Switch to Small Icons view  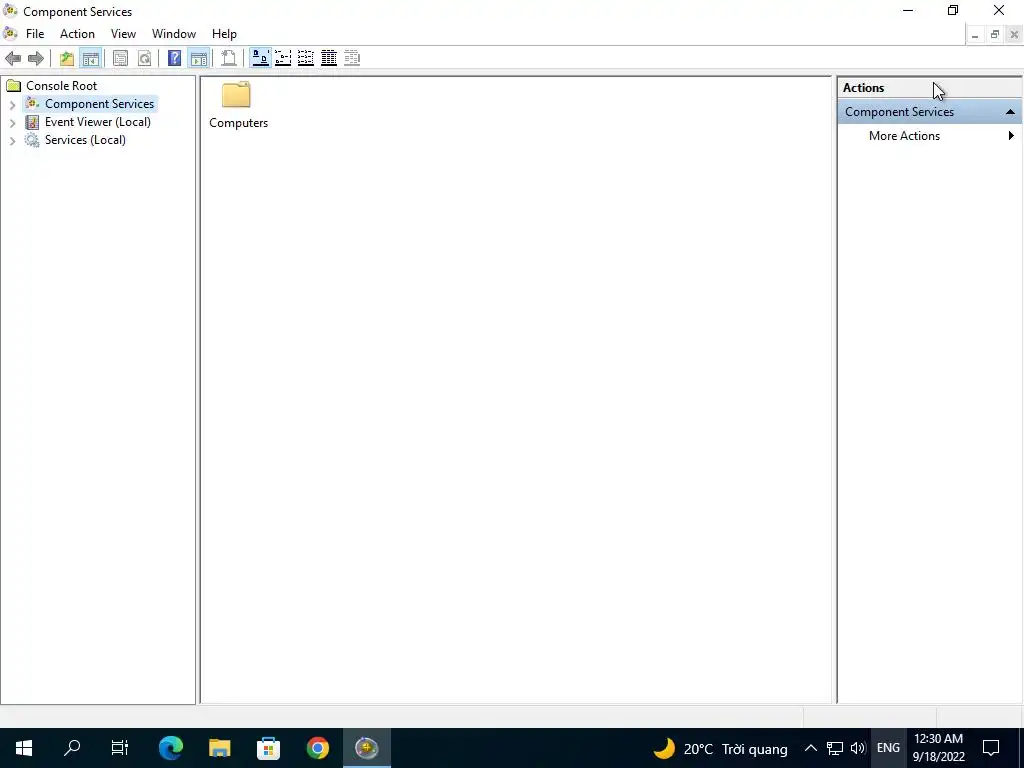tap(283, 58)
